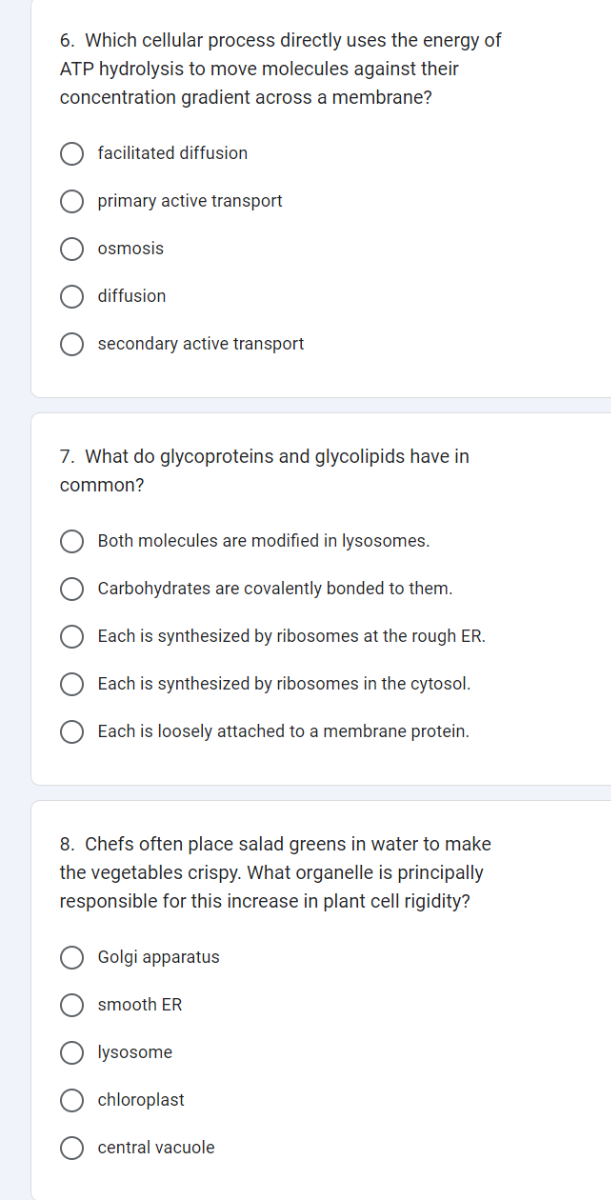Click the question 7 heading text
This screenshot has width=611, height=1200.
(x=265, y=470)
